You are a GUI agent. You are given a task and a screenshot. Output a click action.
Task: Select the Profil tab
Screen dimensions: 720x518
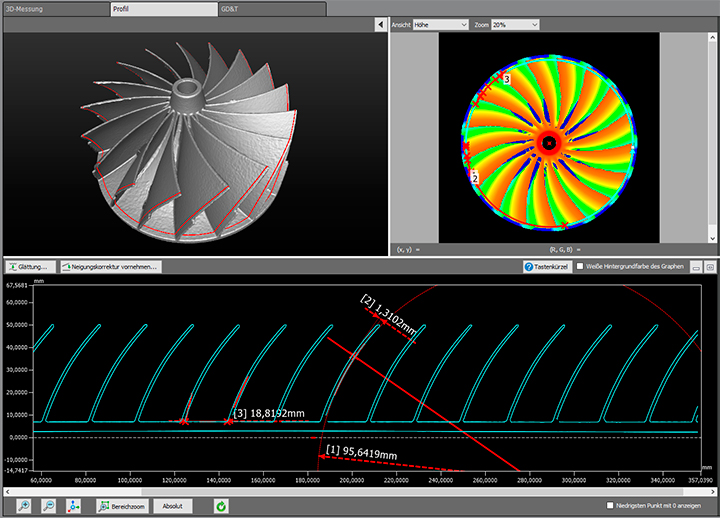163,7
